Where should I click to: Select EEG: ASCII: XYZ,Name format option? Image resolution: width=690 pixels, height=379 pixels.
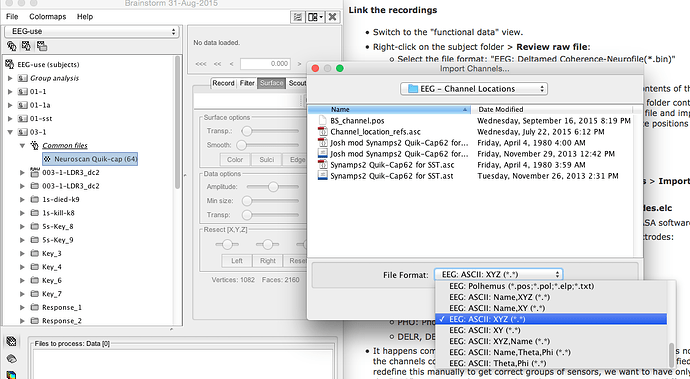pyautogui.click(x=499, y=341)
